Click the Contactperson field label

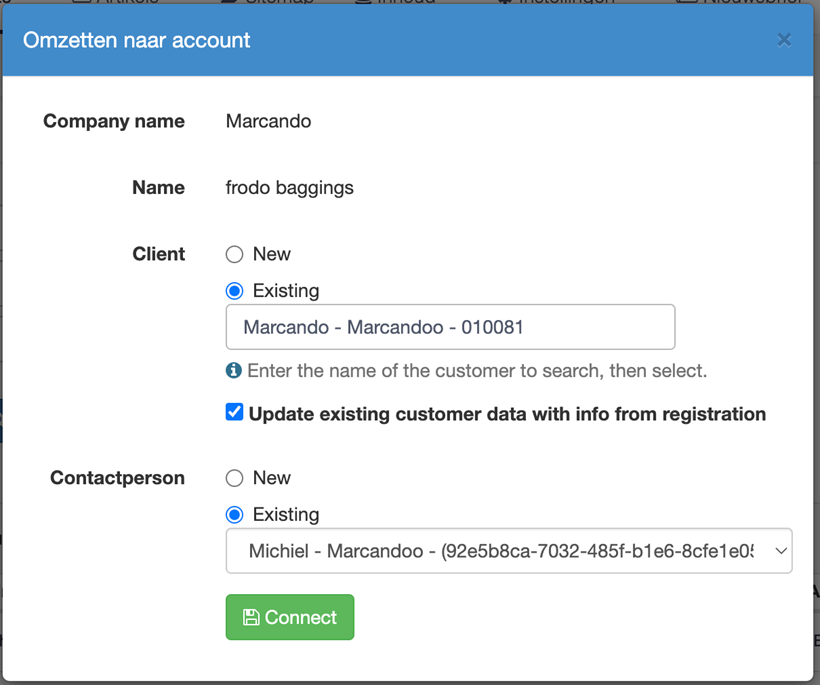point(118,478)
